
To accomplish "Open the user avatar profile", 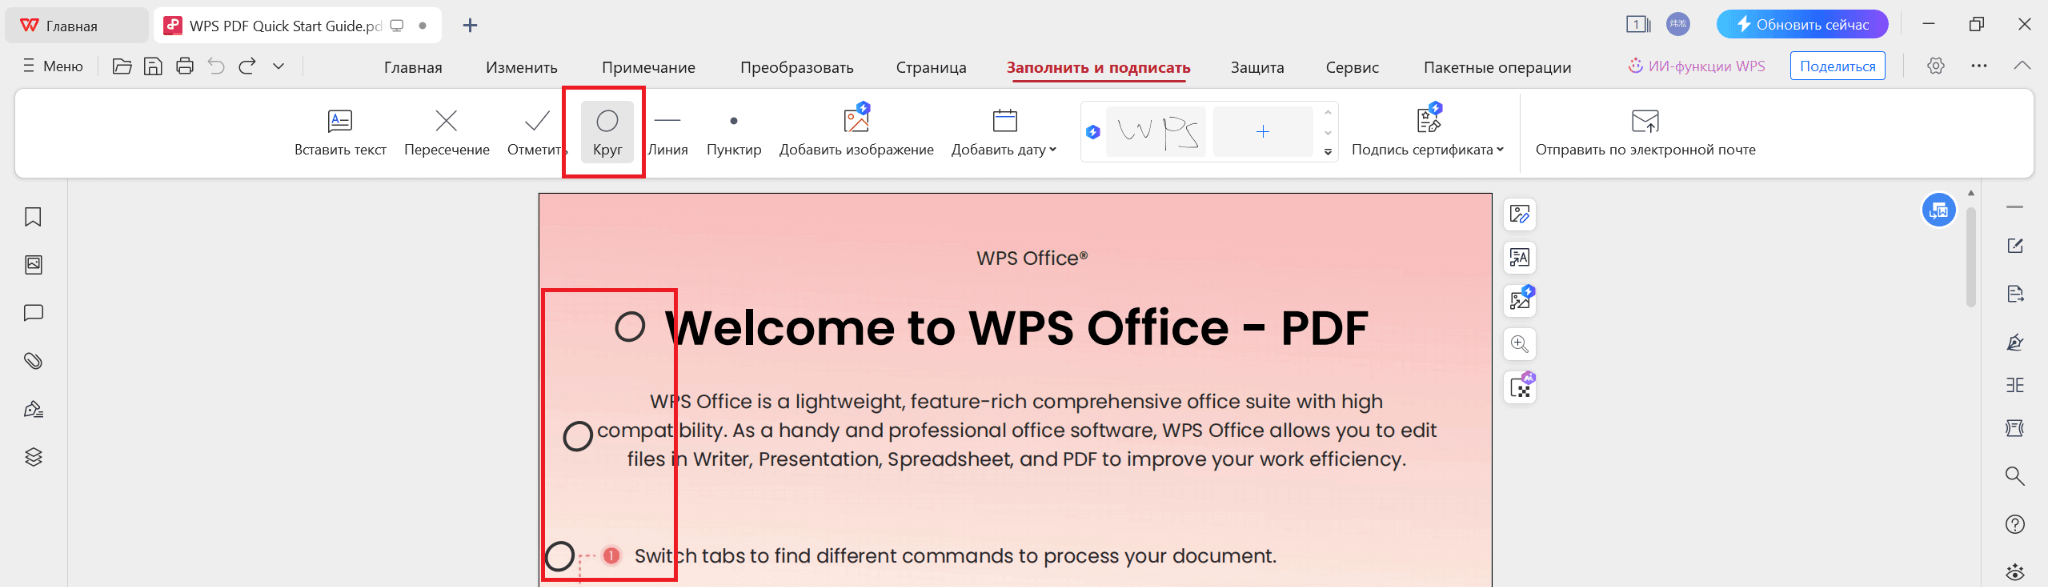I will (x=1678, y=24).
